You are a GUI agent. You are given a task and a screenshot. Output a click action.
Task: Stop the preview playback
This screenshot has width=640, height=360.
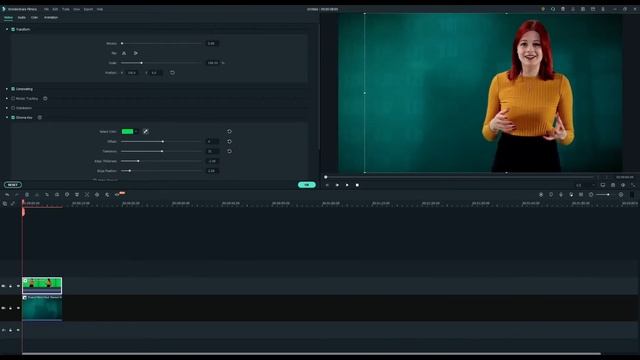(357, 185)
